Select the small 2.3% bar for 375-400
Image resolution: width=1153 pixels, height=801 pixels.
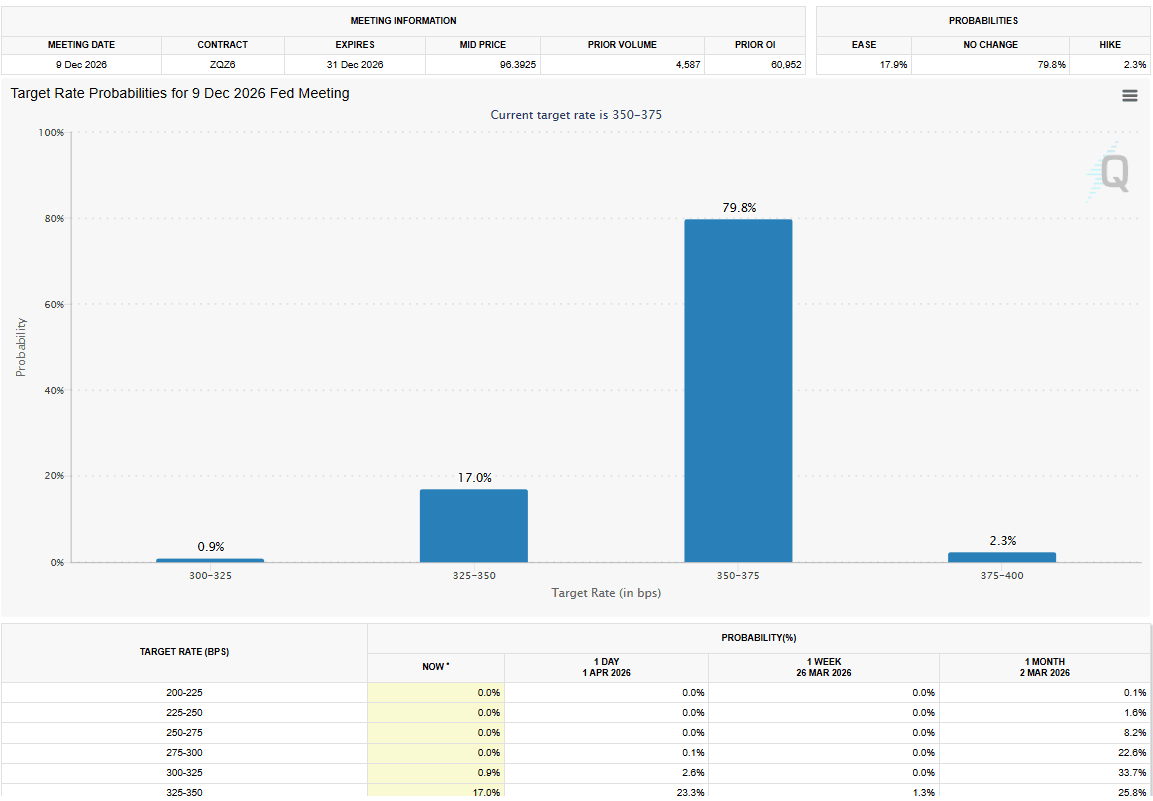(1001, 557)
